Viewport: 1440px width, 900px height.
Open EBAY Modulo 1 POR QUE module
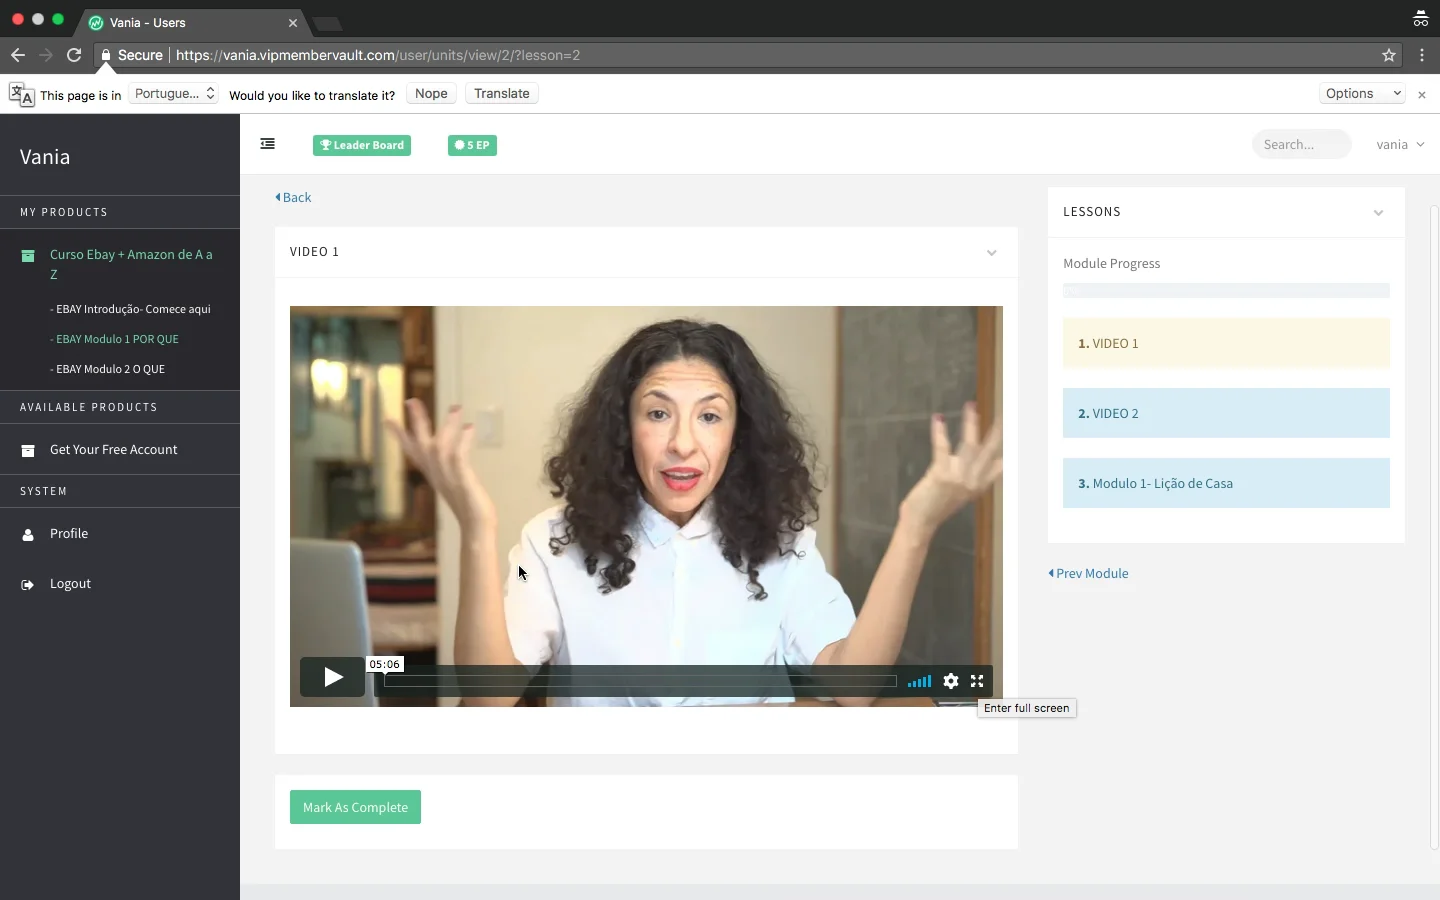point(114,339)
